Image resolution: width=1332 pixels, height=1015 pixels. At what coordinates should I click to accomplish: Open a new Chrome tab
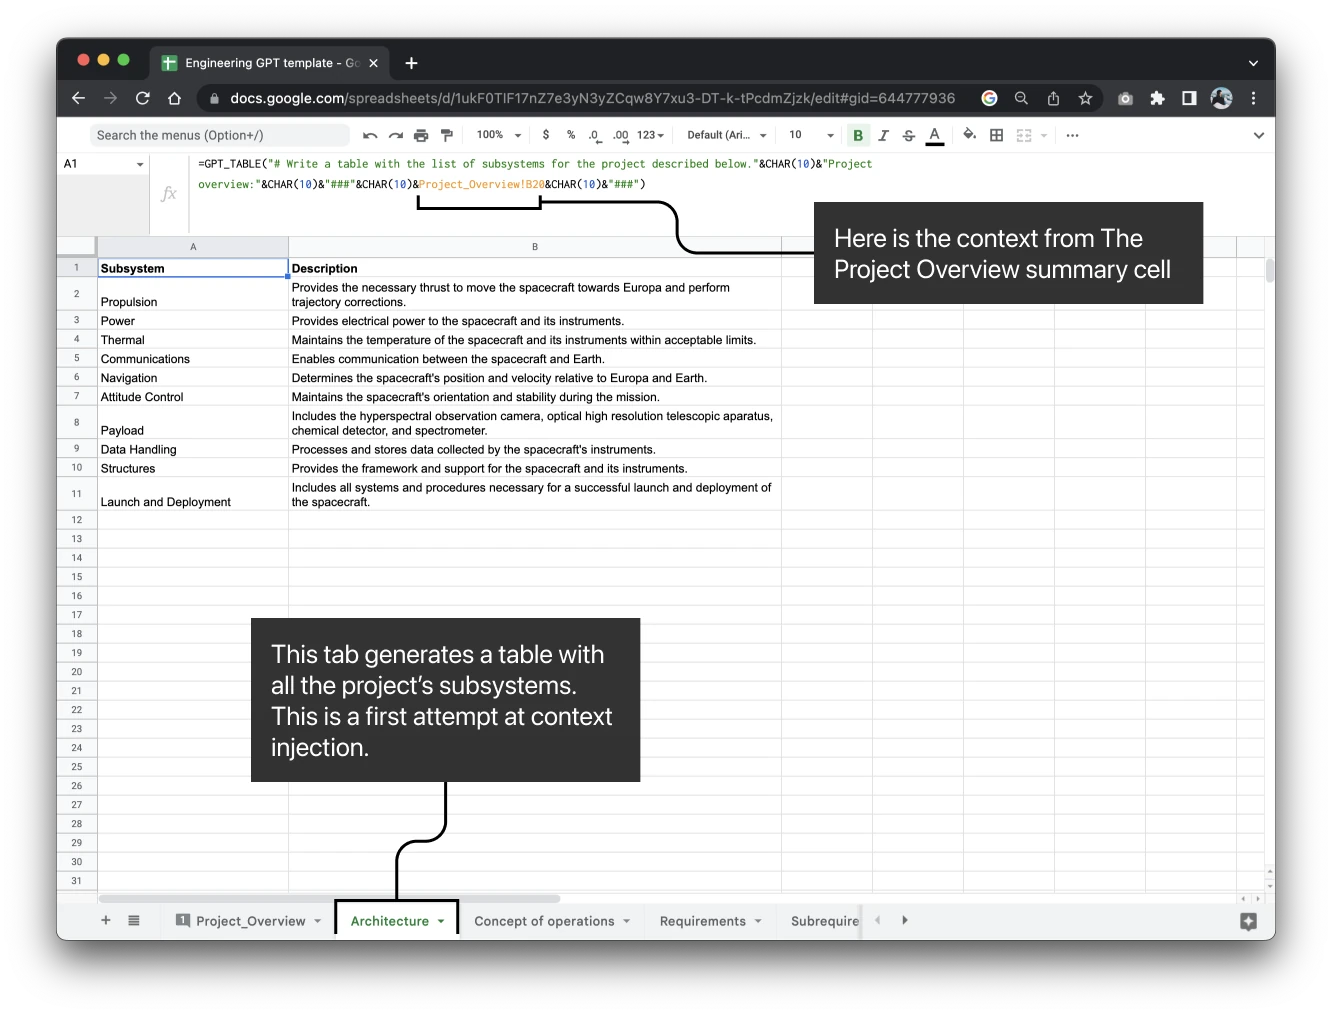pos(411,63)
